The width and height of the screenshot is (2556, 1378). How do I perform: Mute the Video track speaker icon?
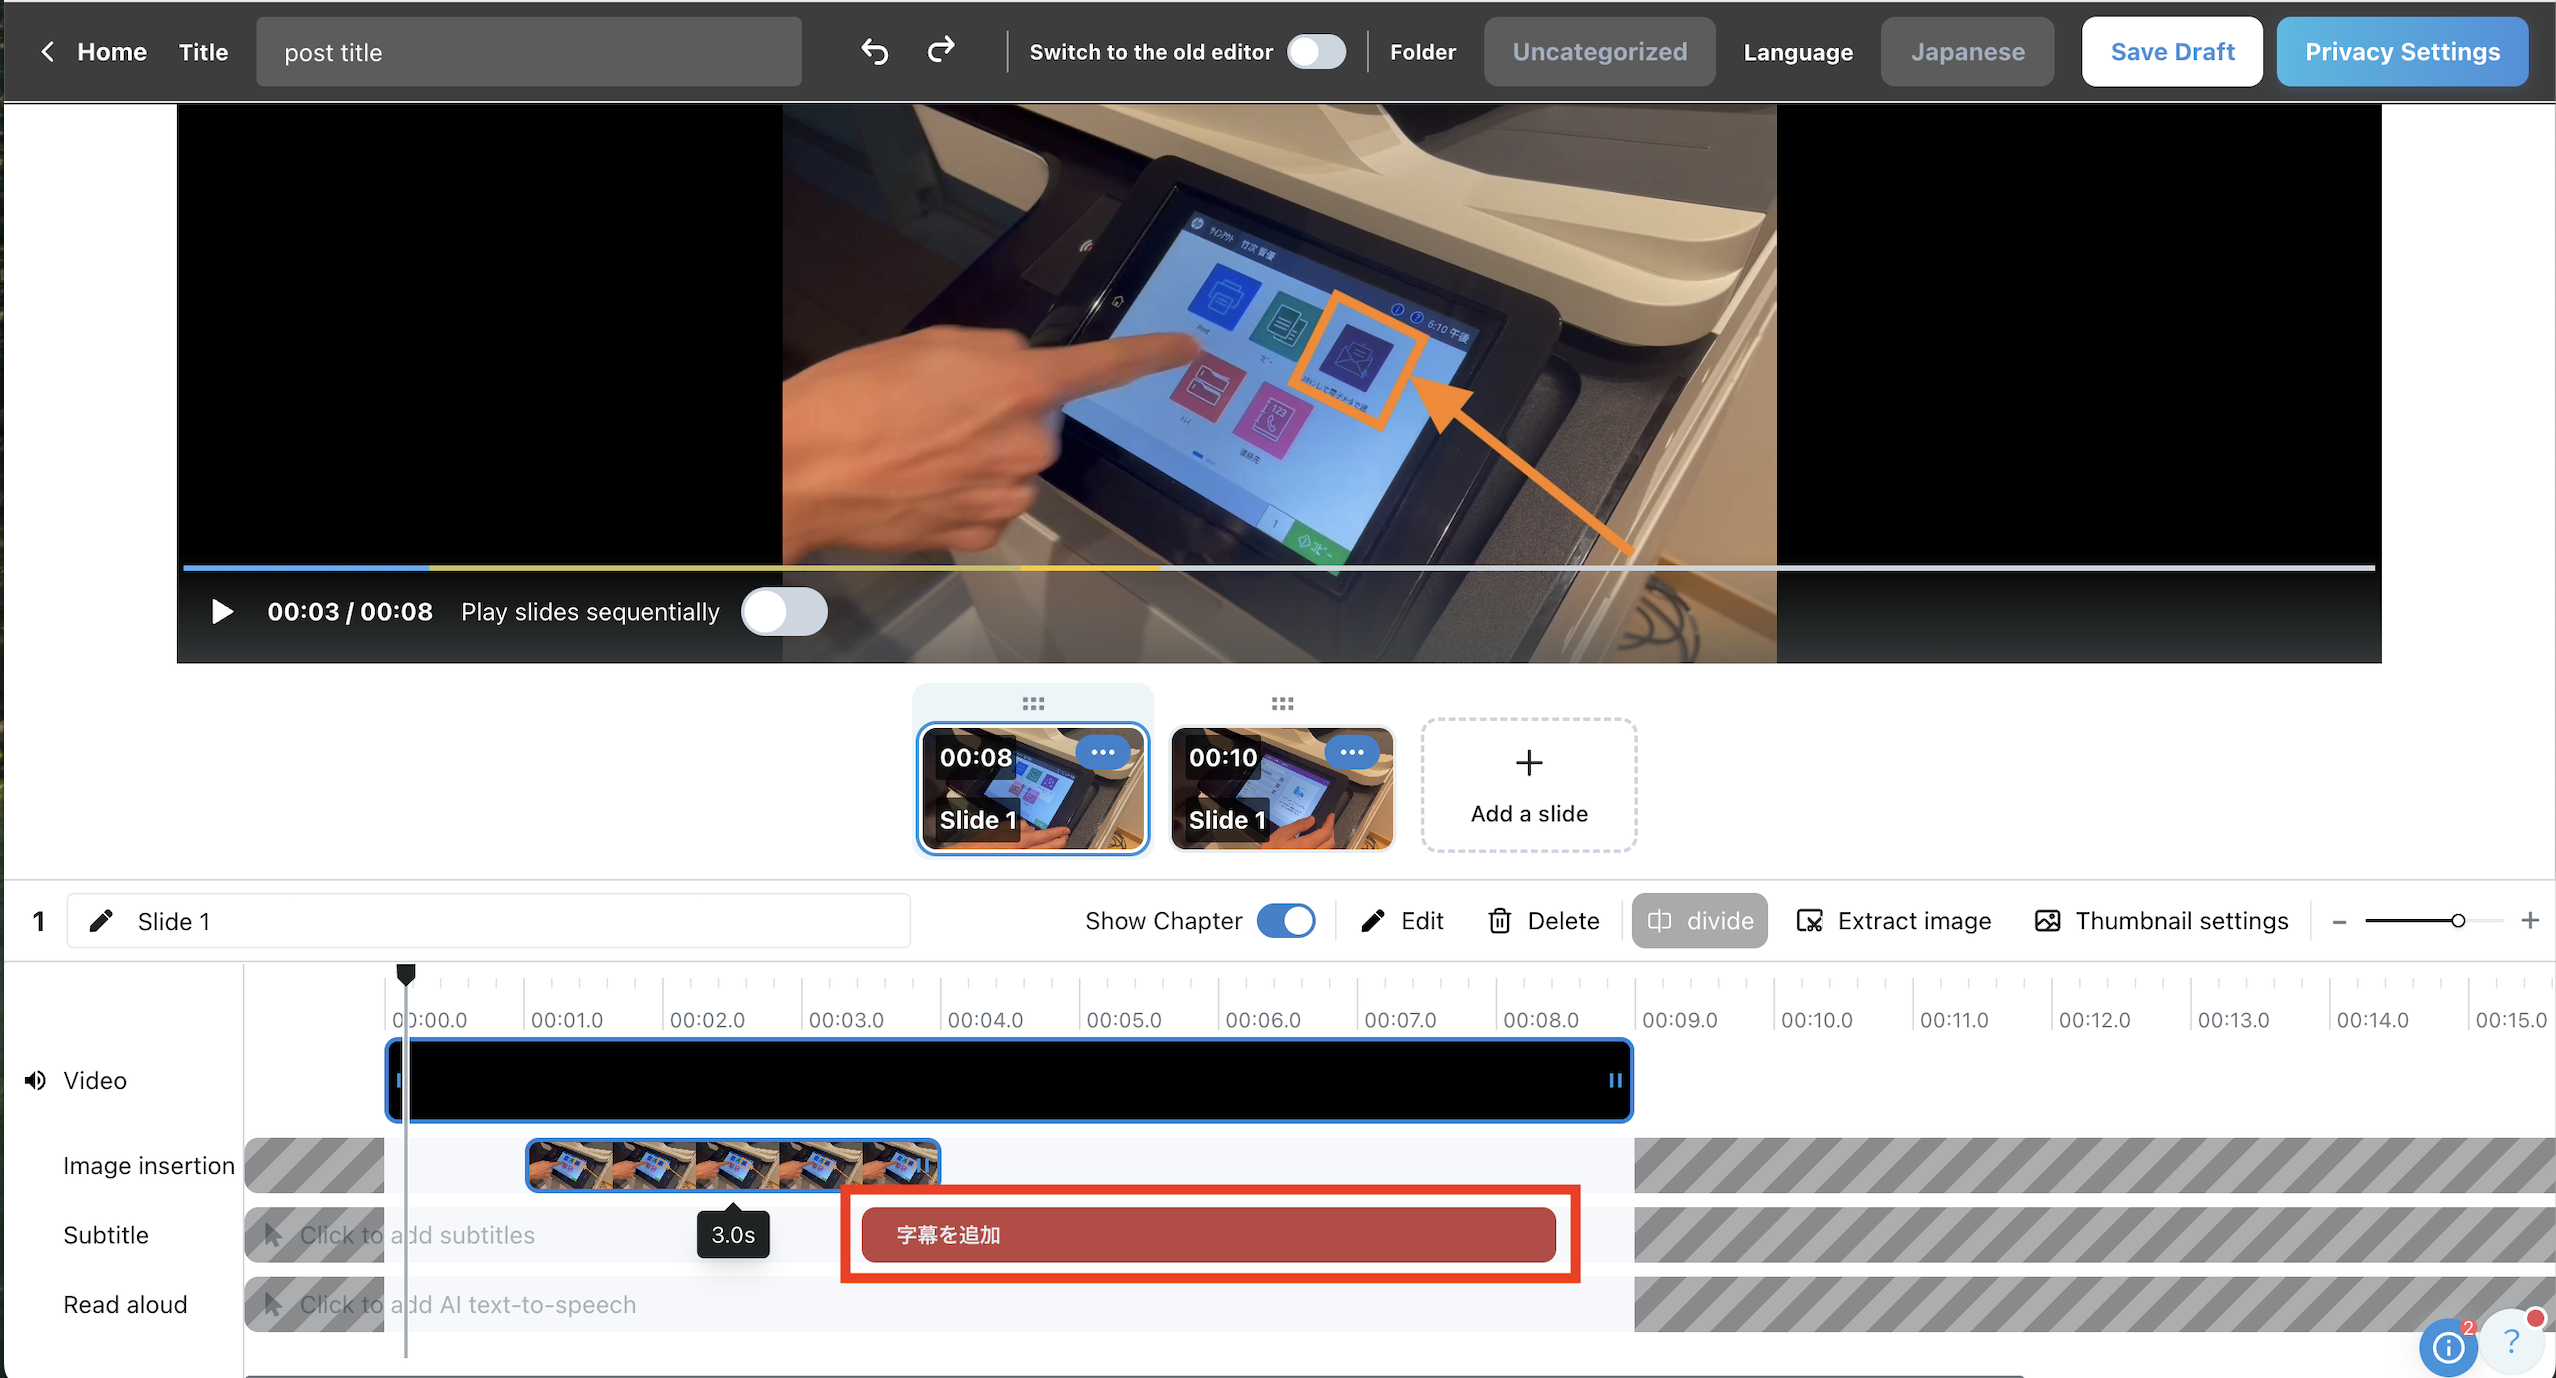(36, 1080)
